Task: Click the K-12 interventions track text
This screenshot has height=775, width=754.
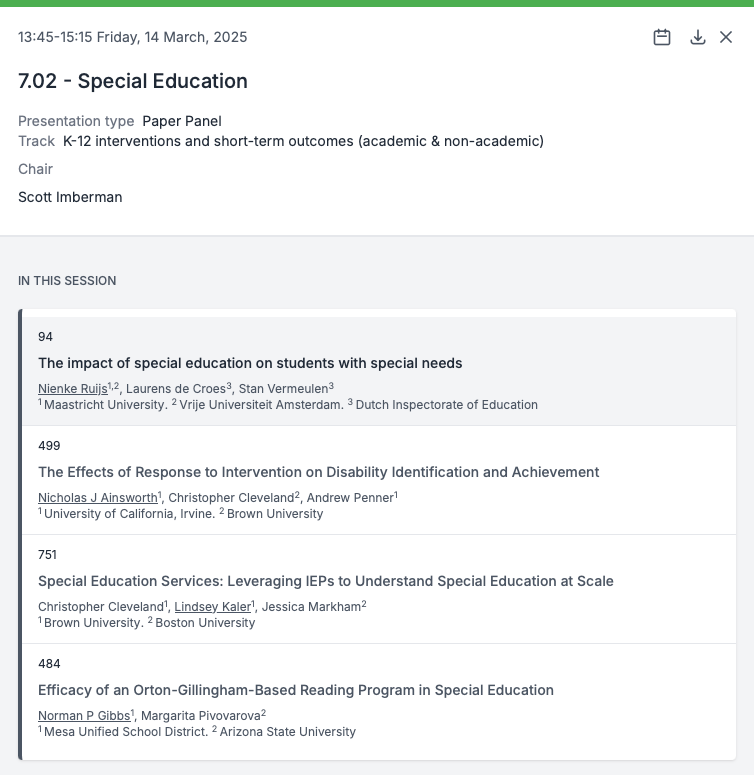Action: 303,141
